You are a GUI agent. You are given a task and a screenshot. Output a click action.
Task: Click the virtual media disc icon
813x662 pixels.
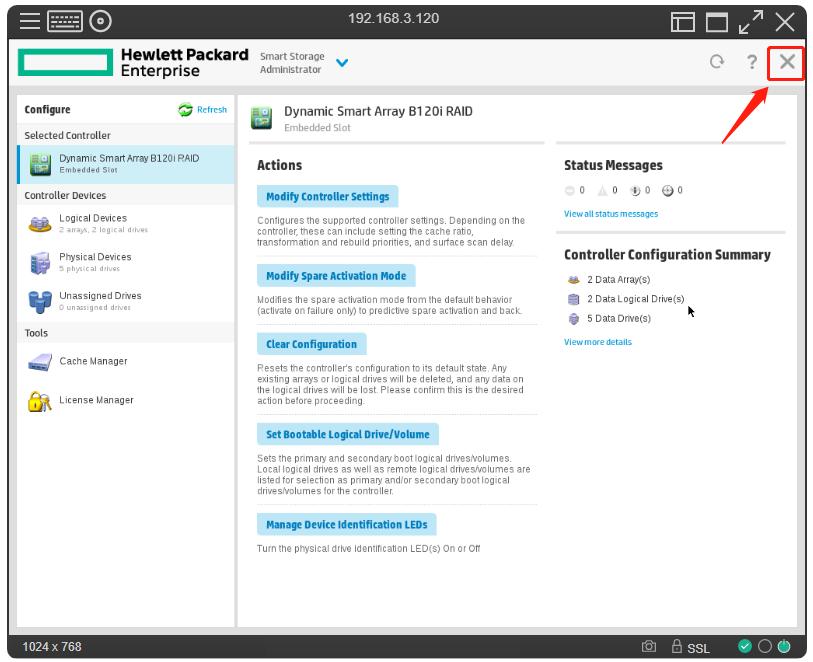pos(100,21)
